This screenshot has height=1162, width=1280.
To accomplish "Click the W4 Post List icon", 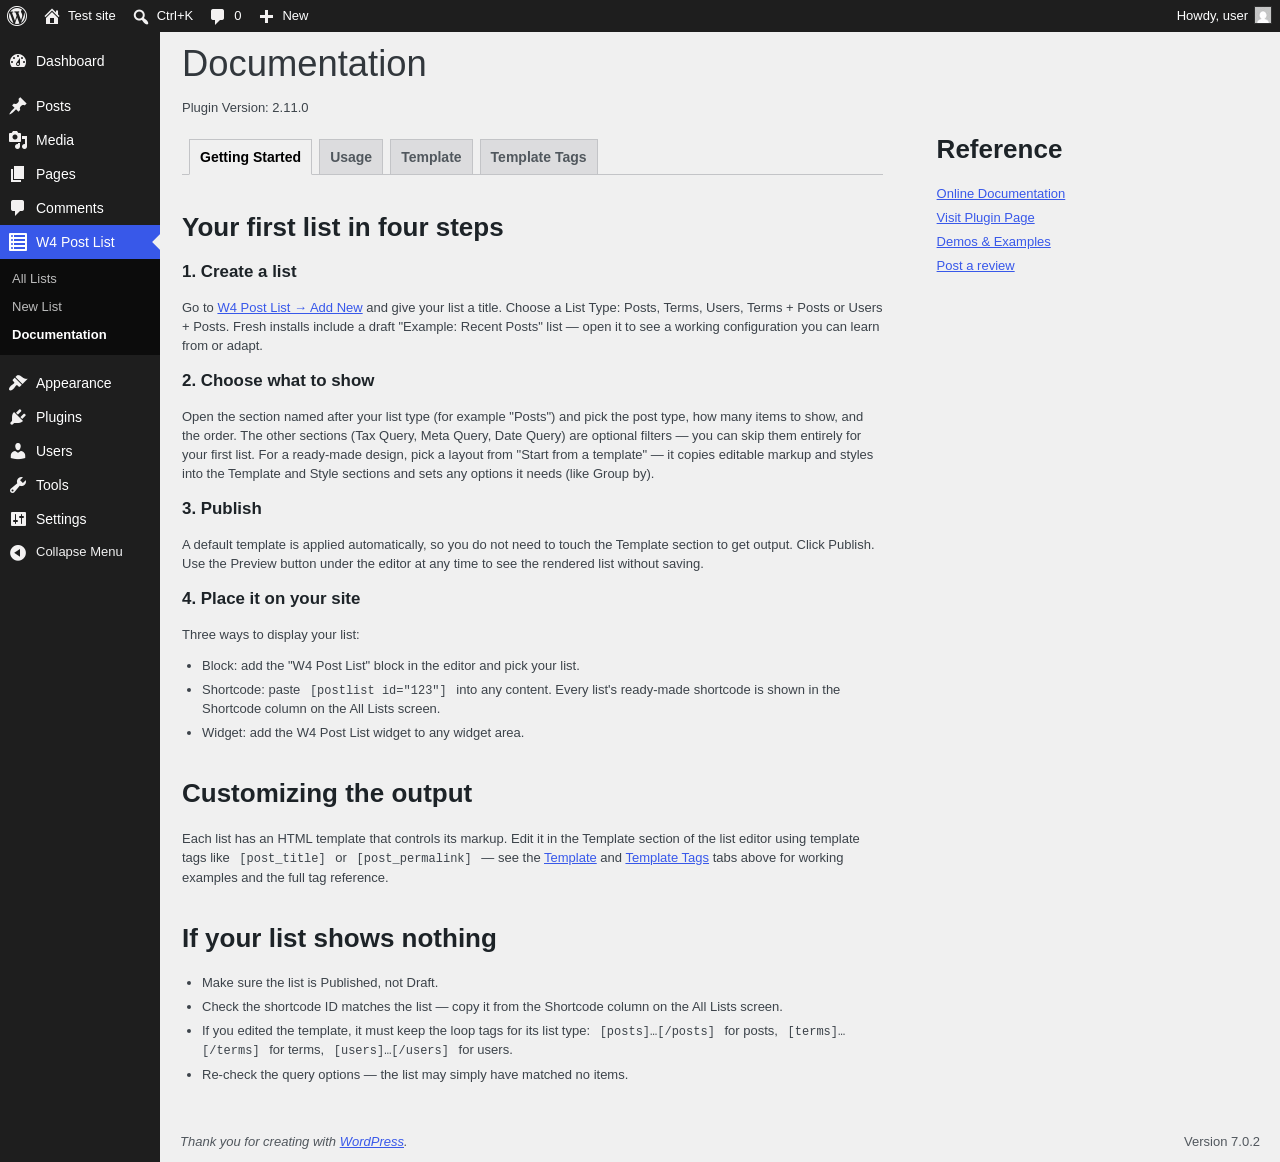I will pos(18,242).
